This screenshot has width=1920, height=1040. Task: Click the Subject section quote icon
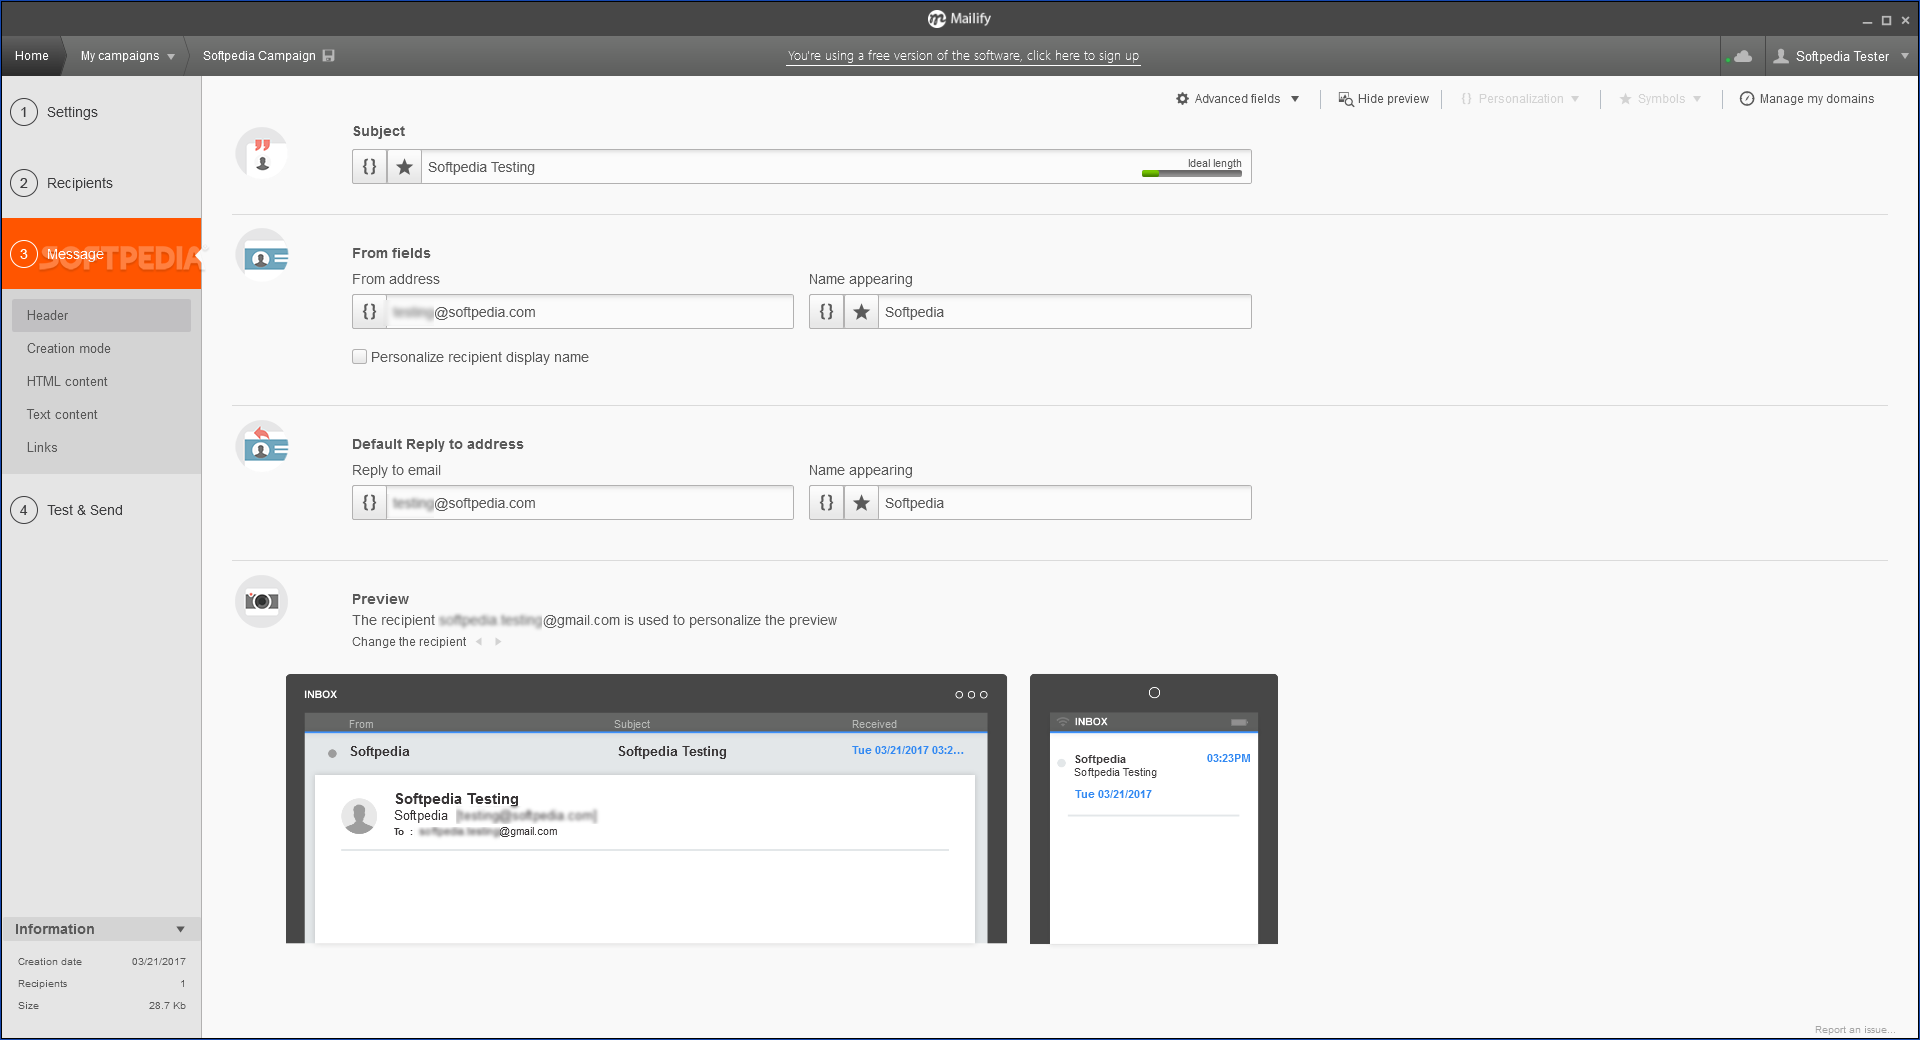262,154
